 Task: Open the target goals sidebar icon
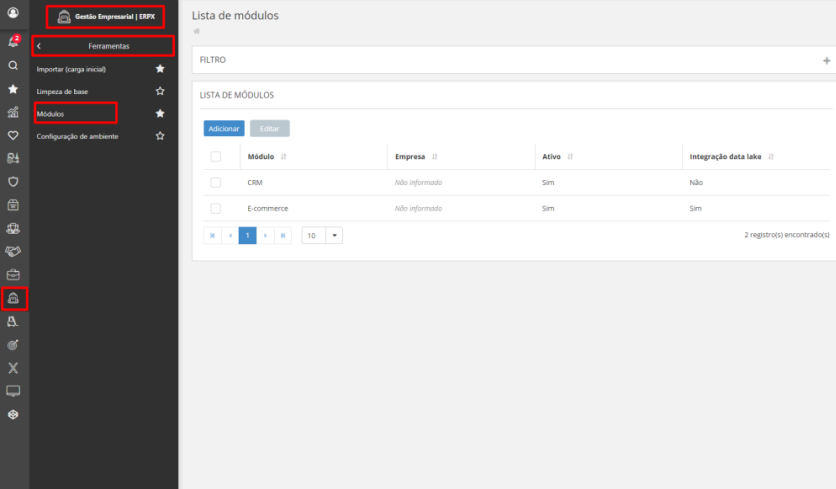tap(13, 345)
